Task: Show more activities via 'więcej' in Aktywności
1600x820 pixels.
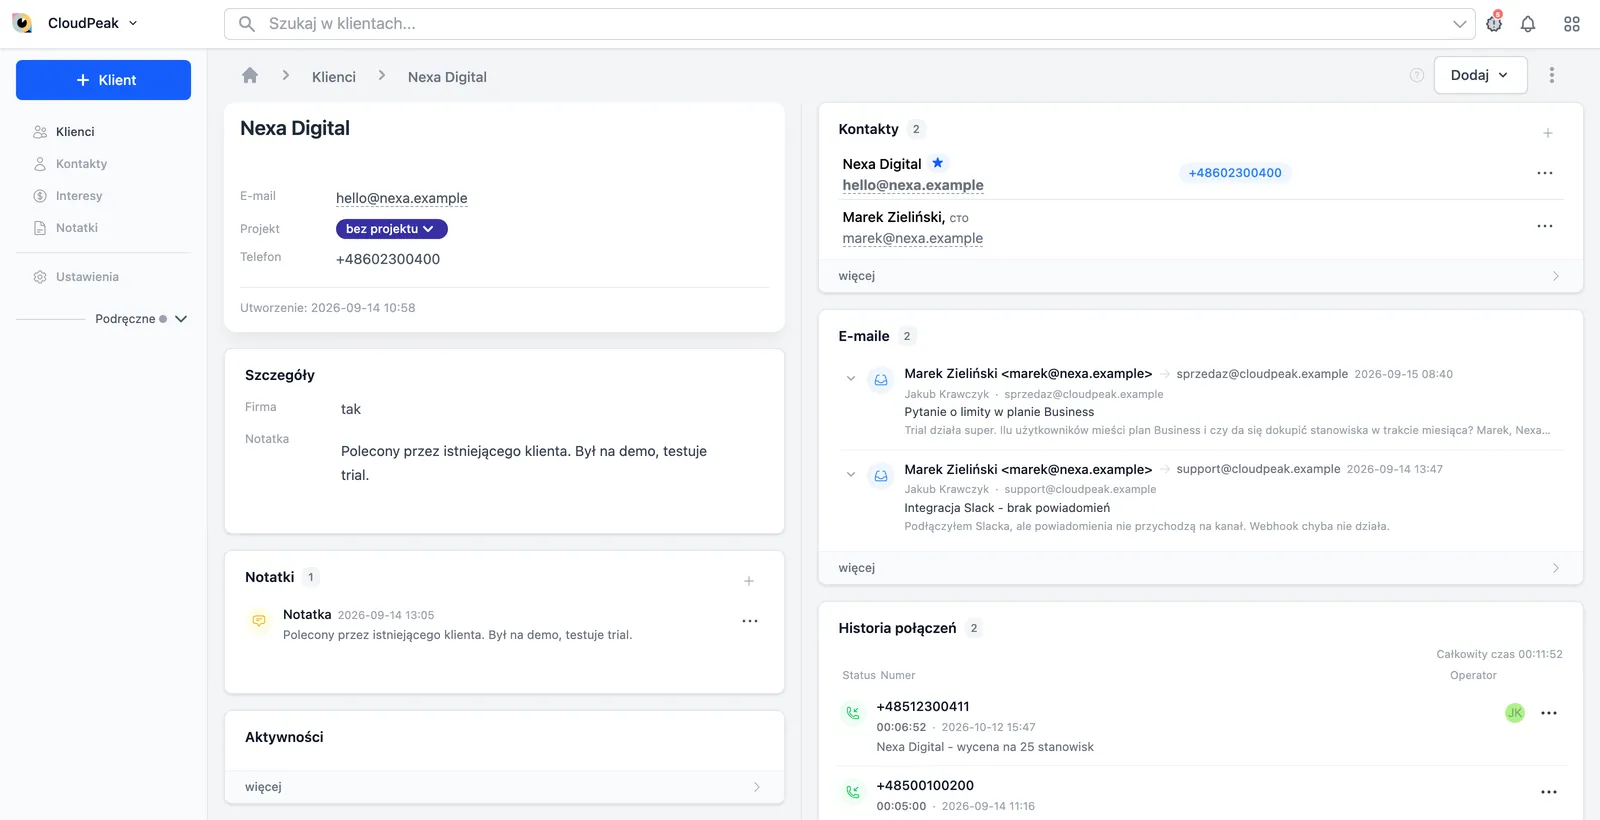Action: 504,787
